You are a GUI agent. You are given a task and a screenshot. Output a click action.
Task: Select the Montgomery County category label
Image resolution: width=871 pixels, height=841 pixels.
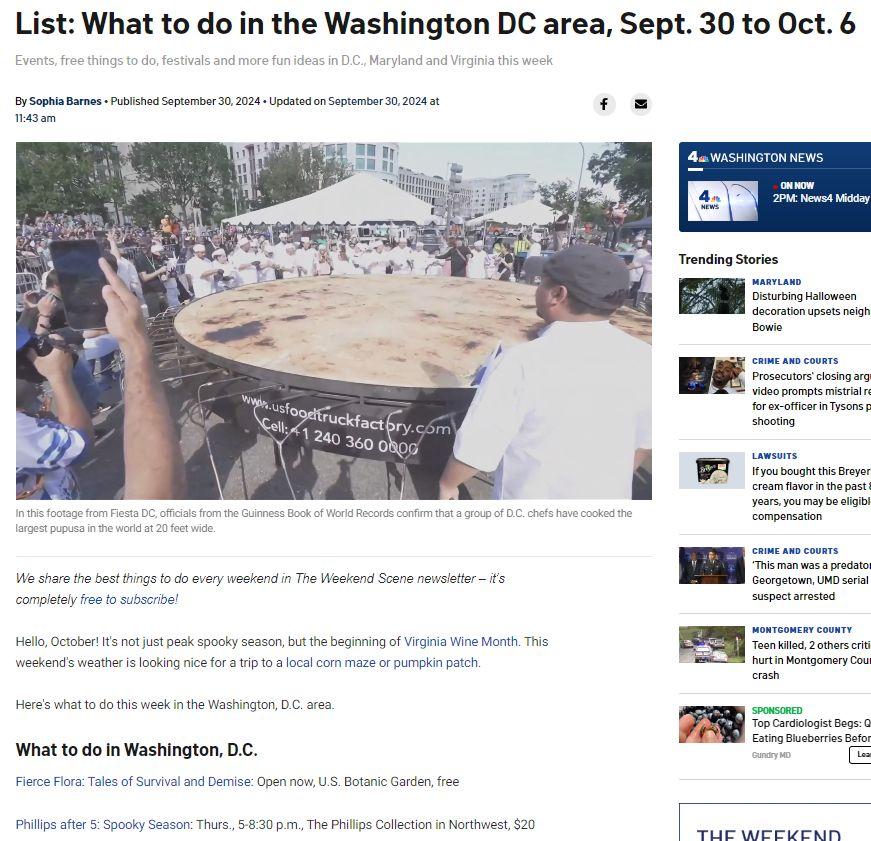(x=802, y=630)
